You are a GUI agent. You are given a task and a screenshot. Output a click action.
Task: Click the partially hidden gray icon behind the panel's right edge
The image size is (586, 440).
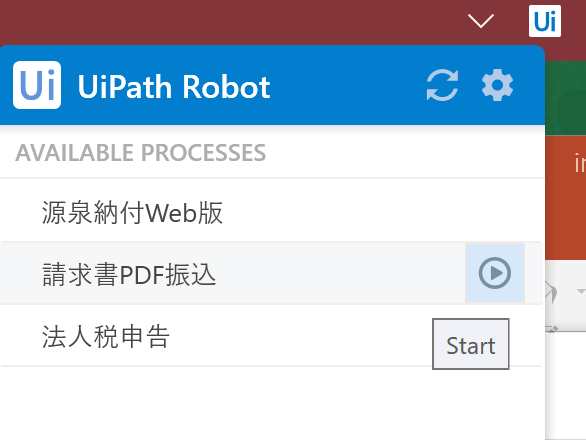pos(552,292)
